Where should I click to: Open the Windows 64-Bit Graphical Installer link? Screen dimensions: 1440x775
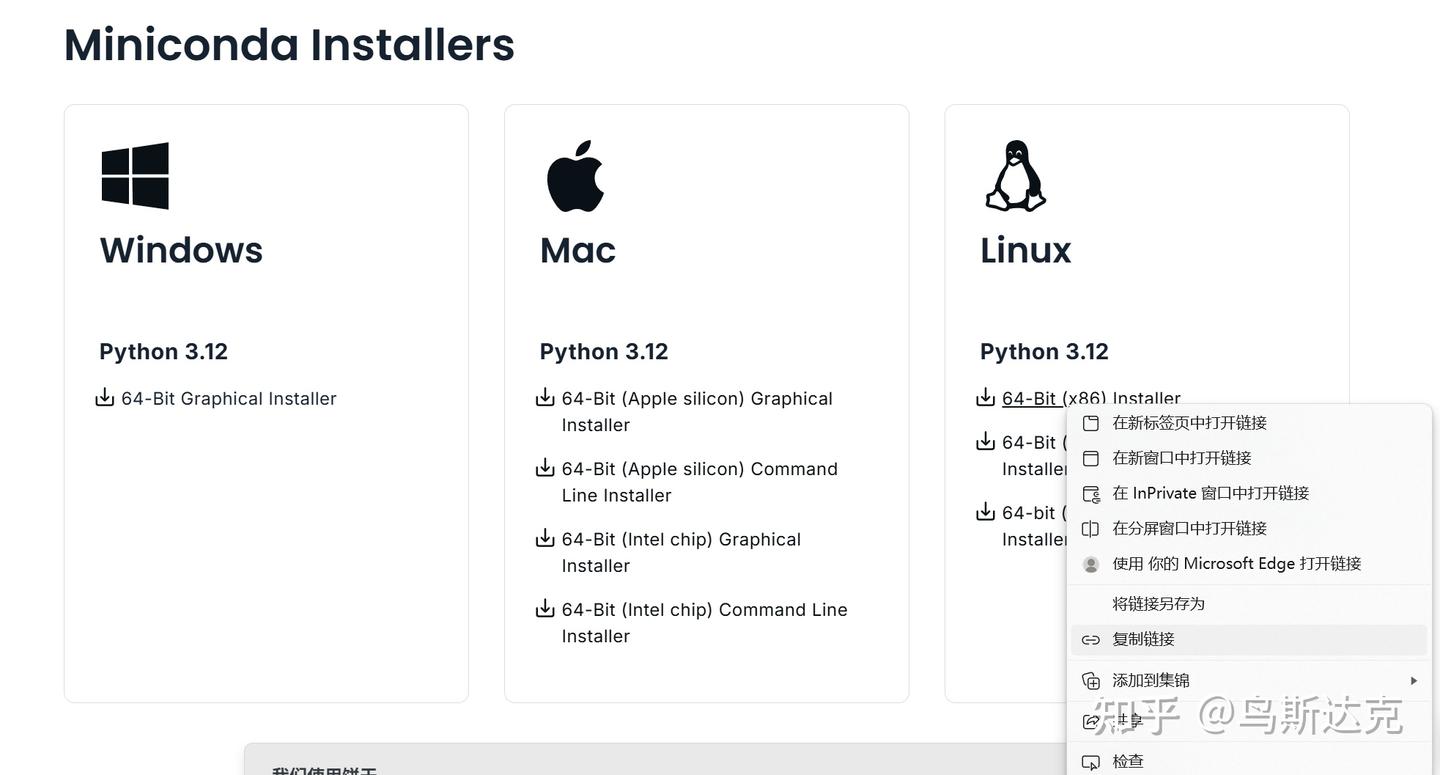click(229, 398)
